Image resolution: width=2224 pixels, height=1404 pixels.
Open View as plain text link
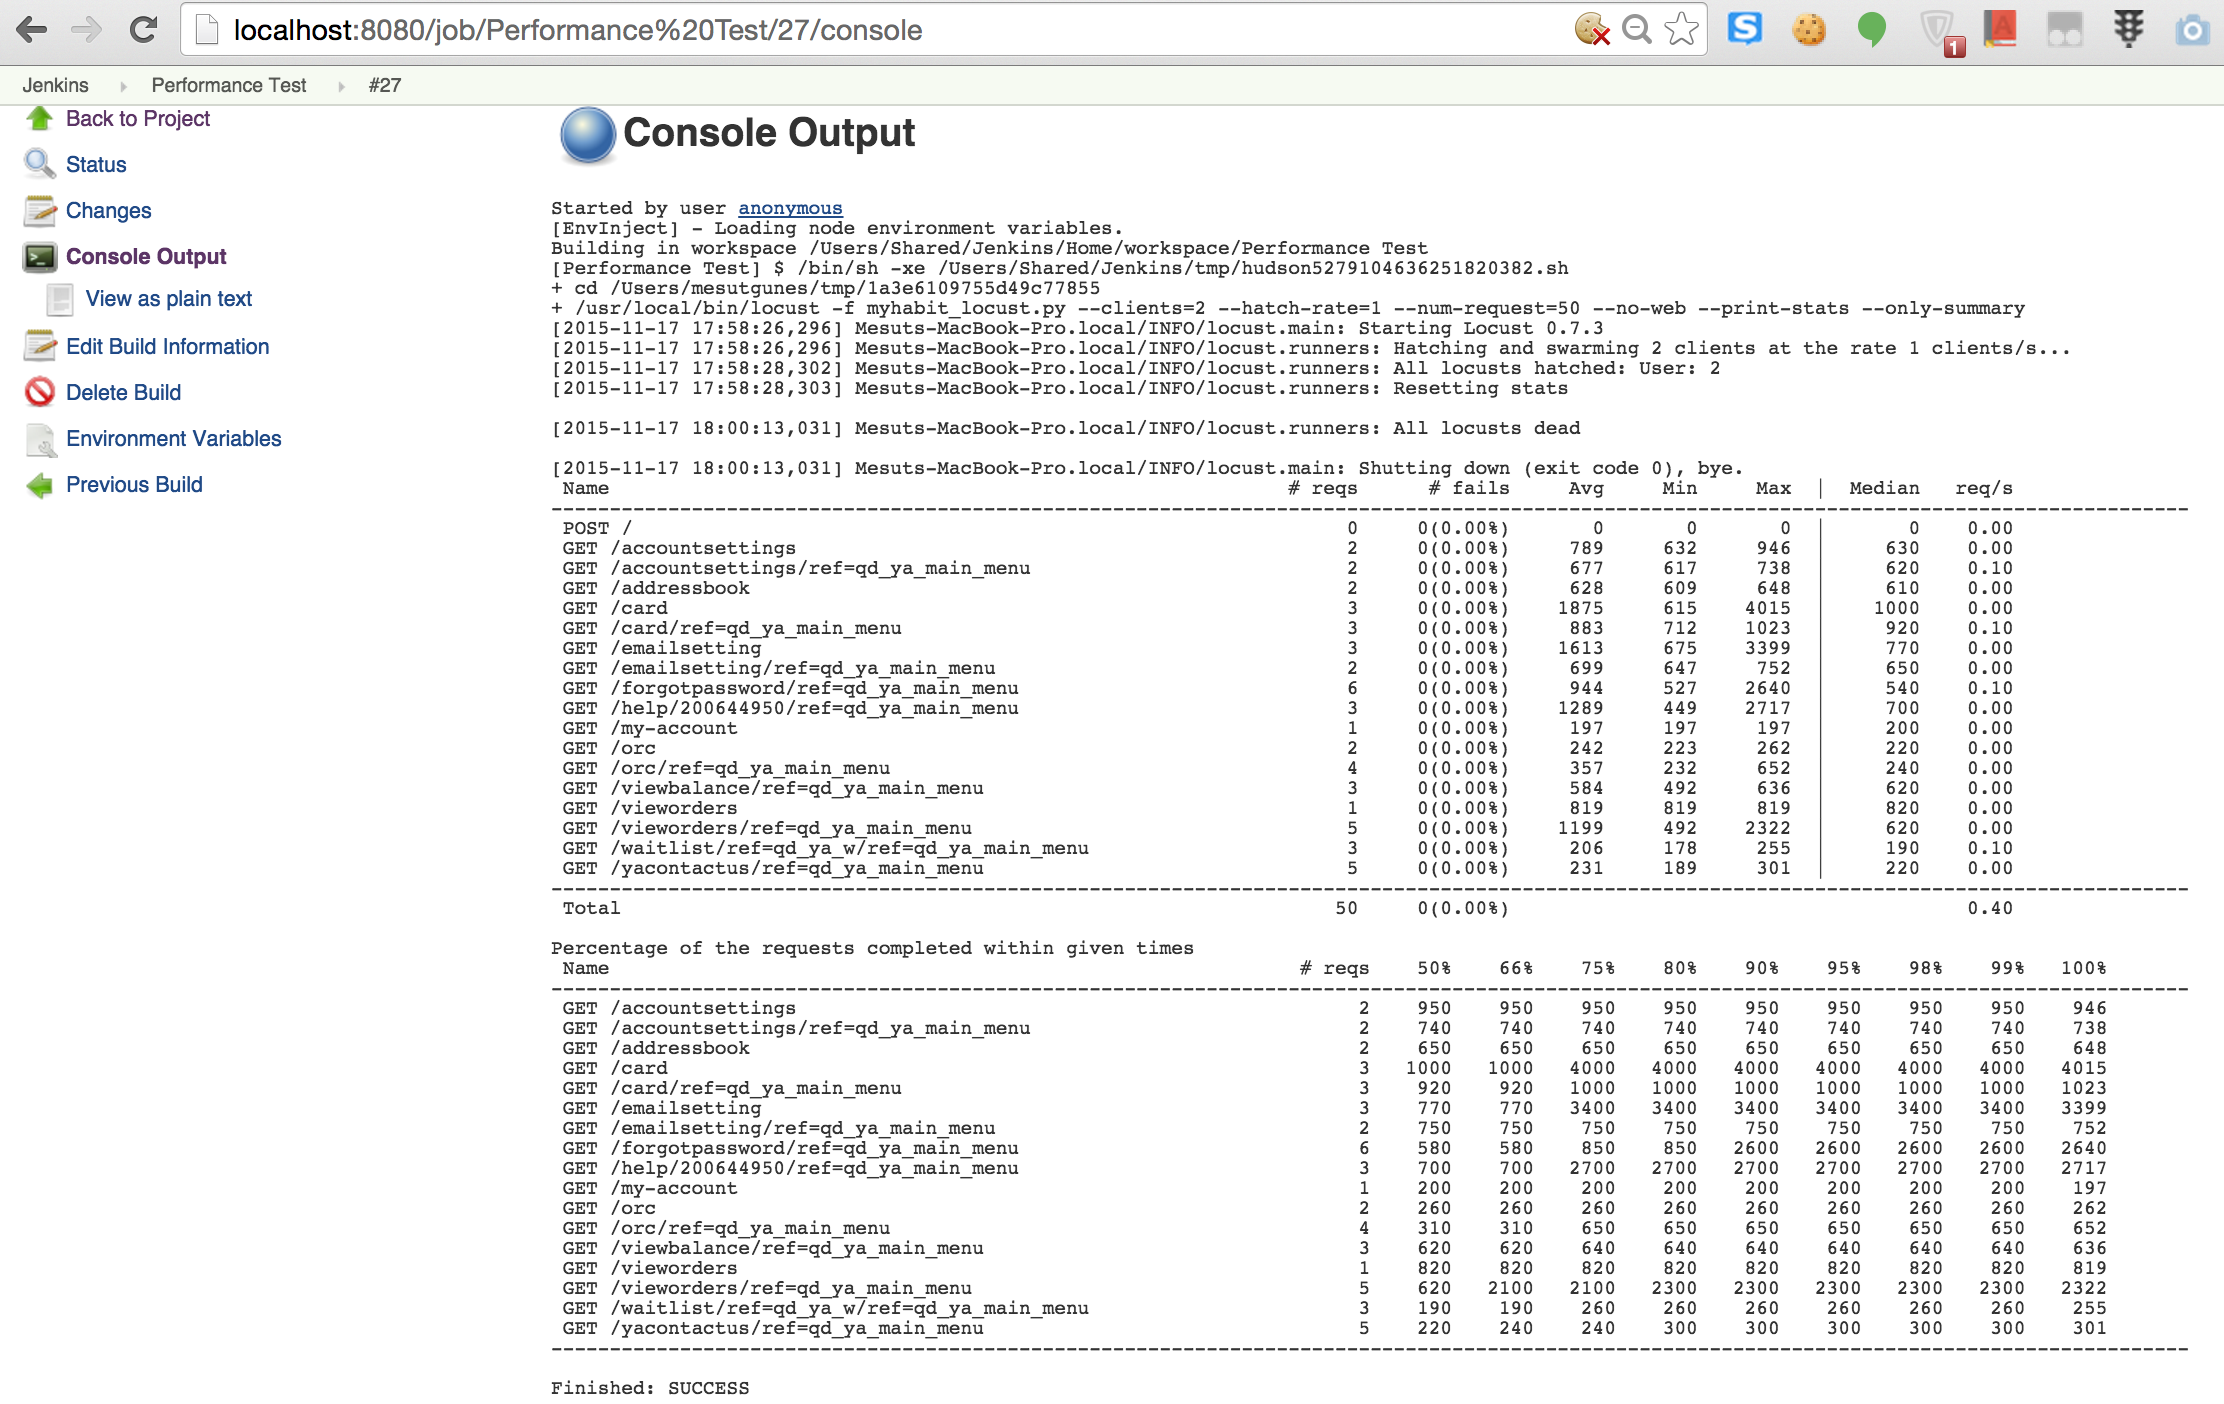[x=168, y=299]
